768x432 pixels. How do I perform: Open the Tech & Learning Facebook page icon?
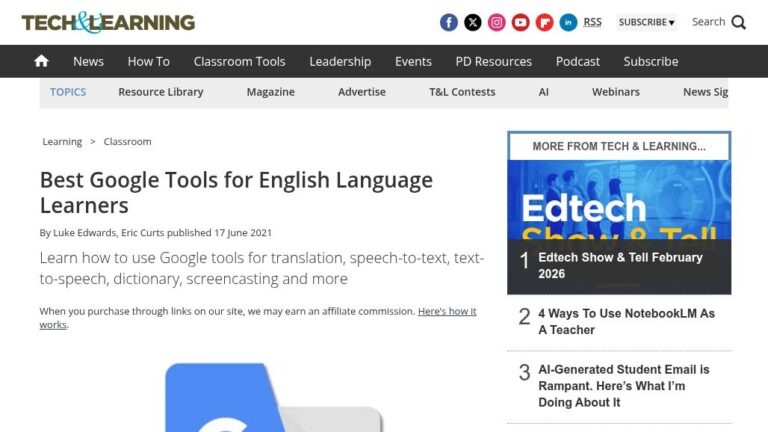coord(449,23)
